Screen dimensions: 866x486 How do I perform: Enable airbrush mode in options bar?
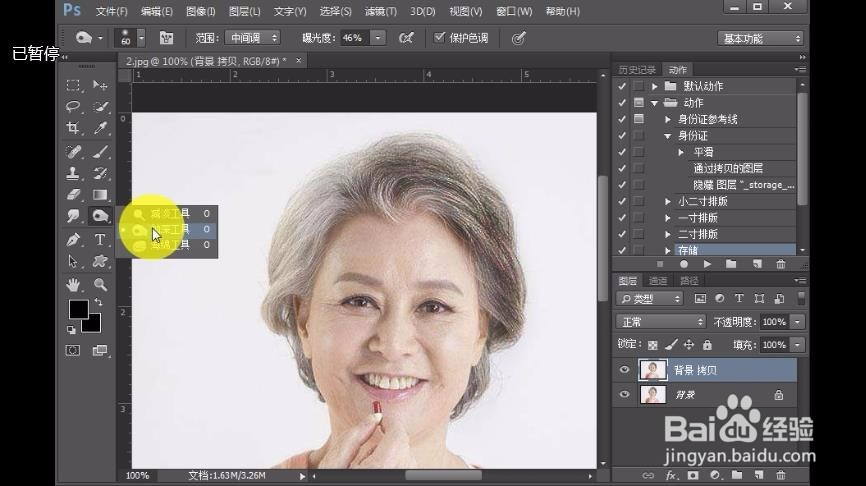pos(406,38)
